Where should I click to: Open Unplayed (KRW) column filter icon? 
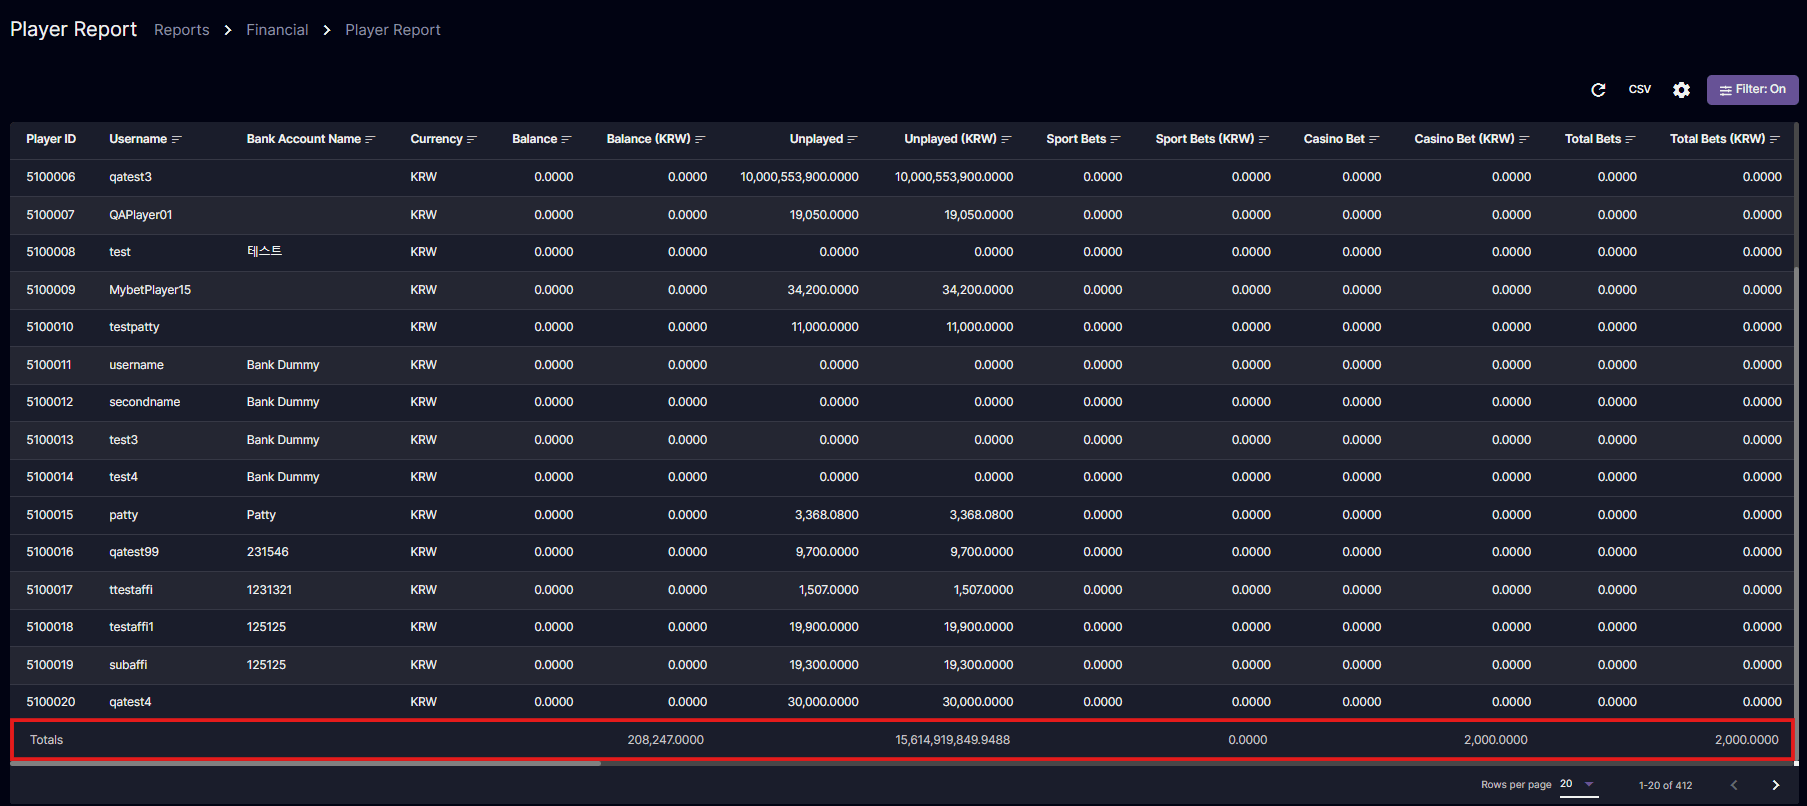[1006, 139]
